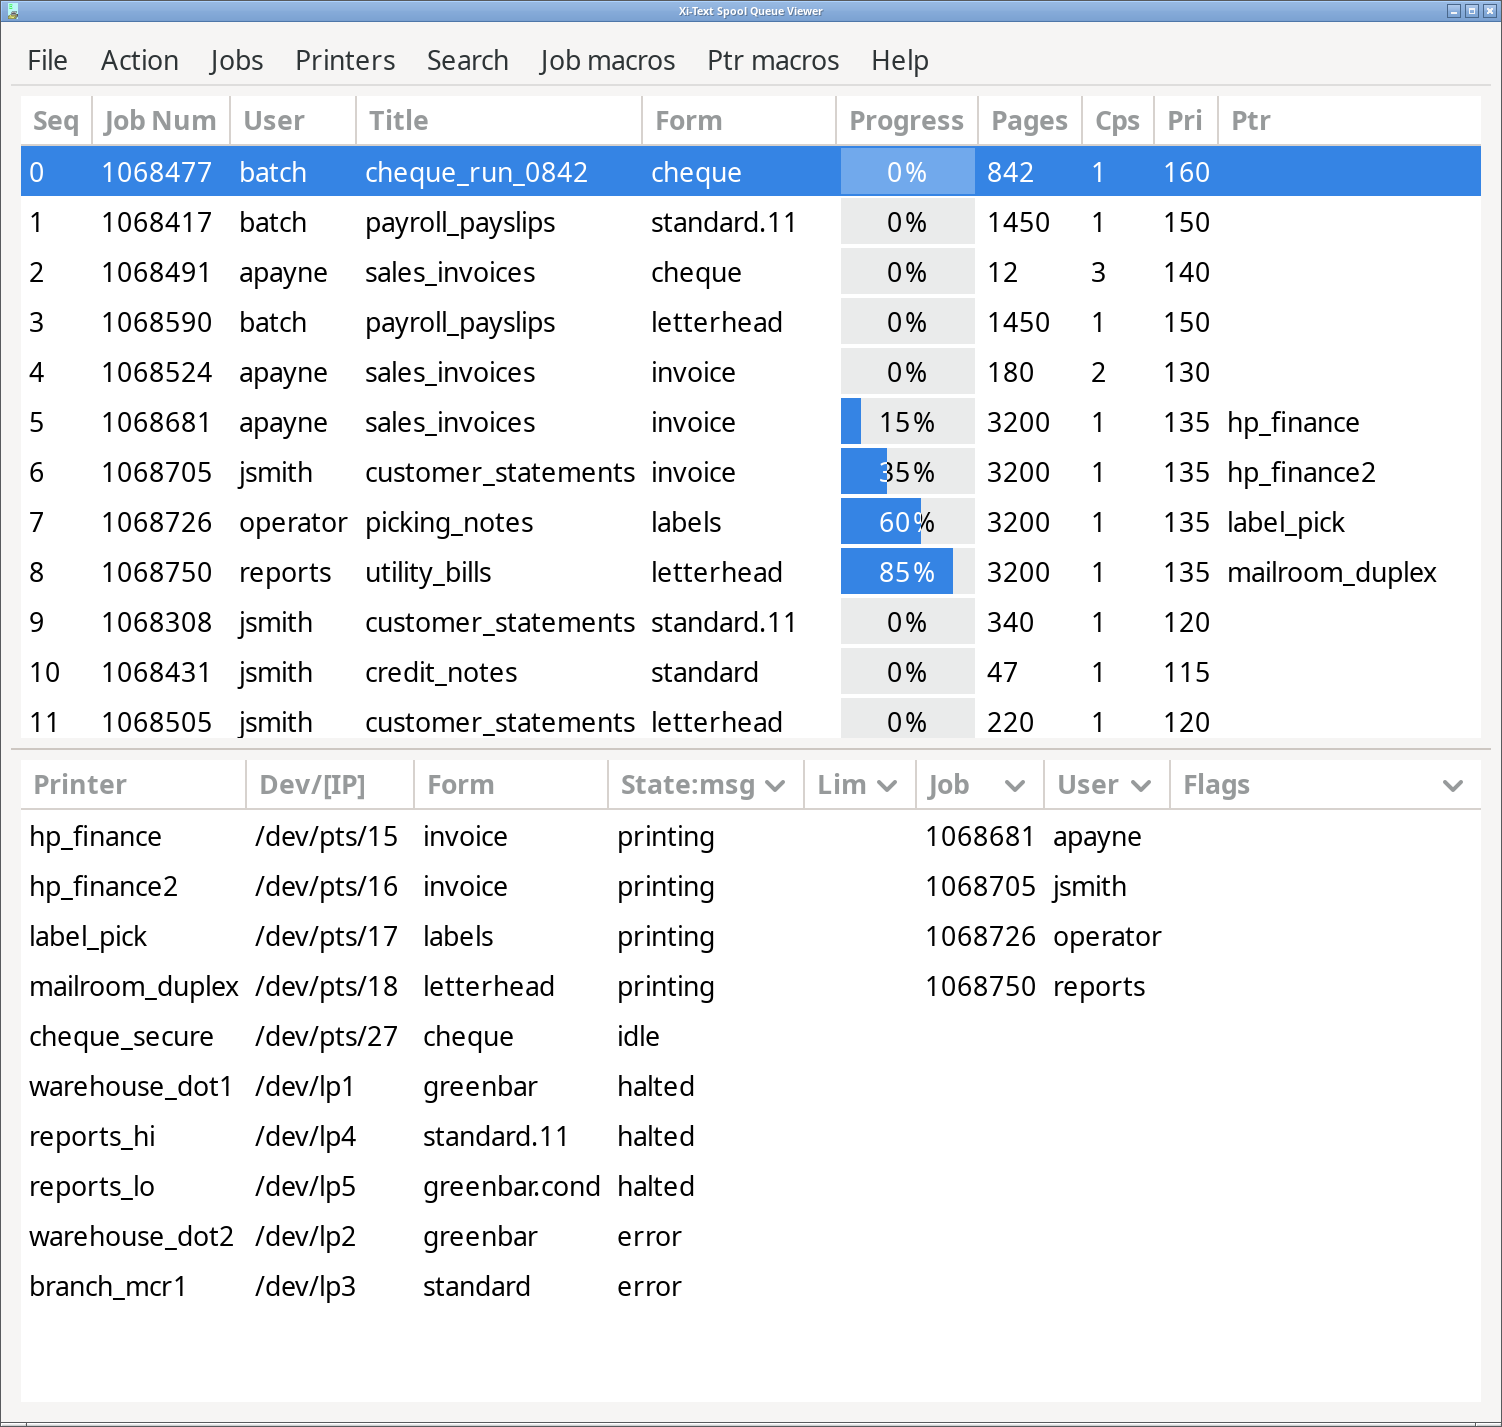Viewport: 1502px width, 1427px height.
Task: Open the File menu
Action: click(x=47, y=60)
